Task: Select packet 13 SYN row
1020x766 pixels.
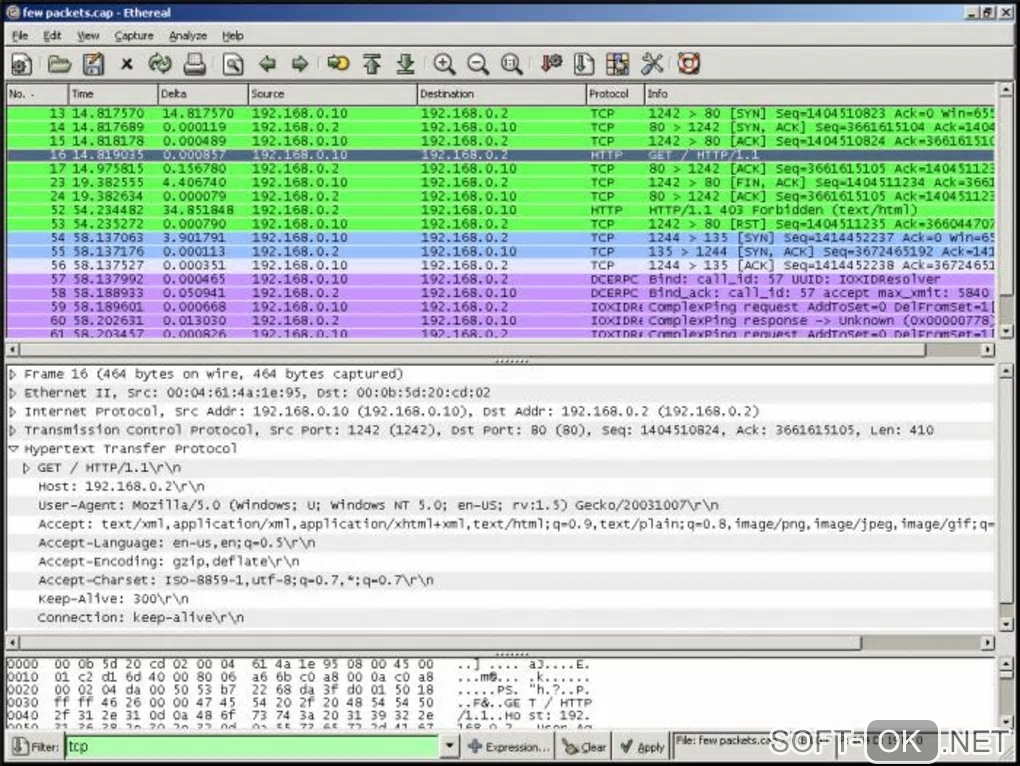Action: coord(501,113)
